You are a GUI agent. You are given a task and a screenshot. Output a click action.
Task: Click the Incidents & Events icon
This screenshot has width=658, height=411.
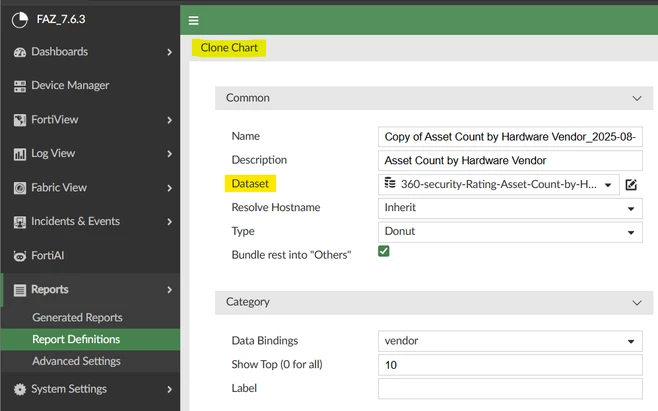pos(20,222)
